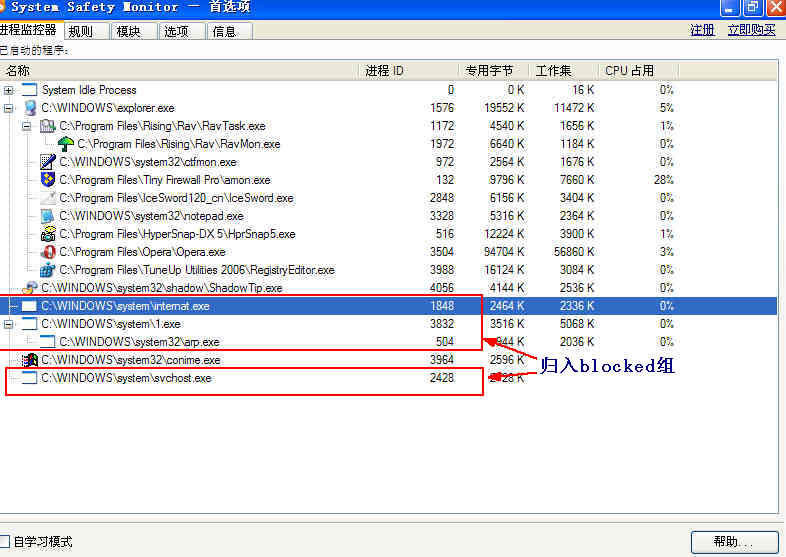
Task: Select the conime.exe path text
Action: [131, 360]
